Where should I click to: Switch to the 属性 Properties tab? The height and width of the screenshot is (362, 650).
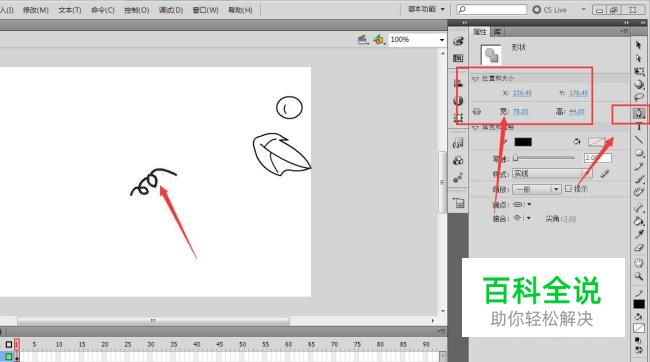pos(480,32)
